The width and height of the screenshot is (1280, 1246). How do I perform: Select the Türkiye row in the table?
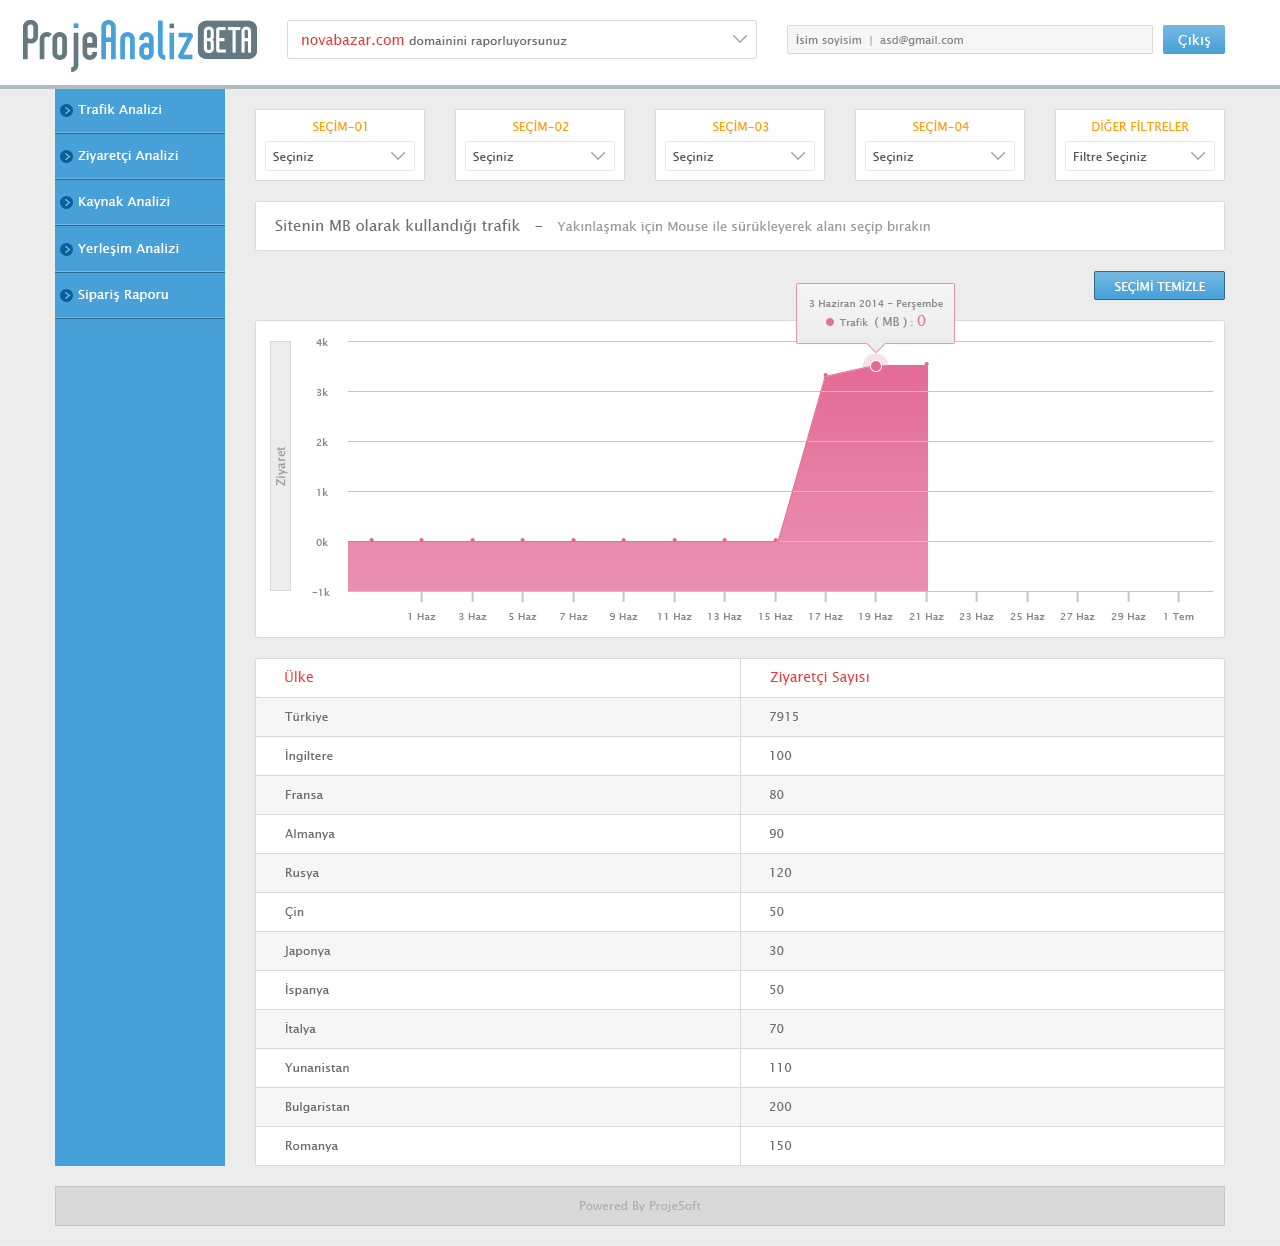tap(739, 717)
